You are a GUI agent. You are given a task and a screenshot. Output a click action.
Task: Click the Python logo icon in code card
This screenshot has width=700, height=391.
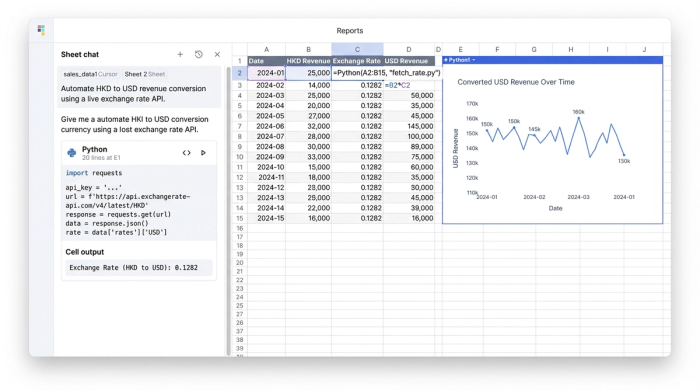[71, 153]
